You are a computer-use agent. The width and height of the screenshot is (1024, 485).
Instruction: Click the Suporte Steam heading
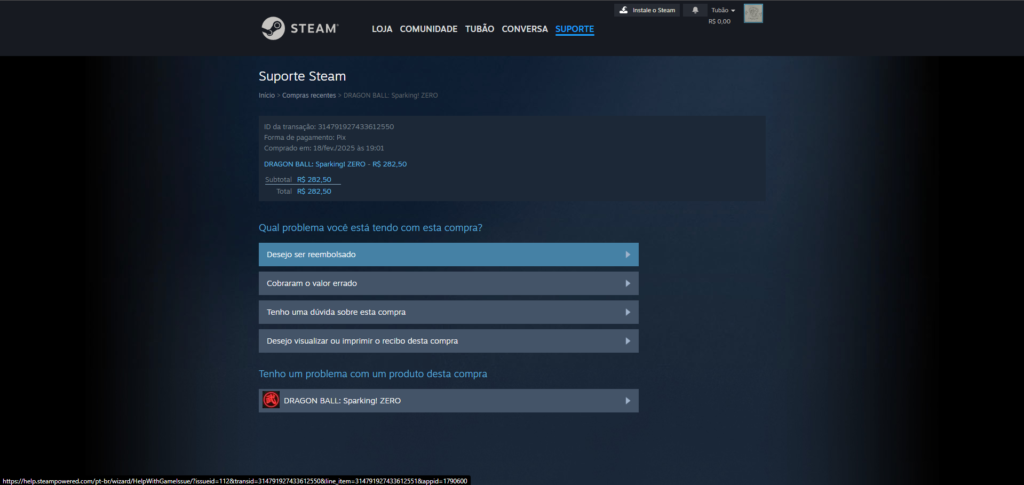[x=302, y=76]
